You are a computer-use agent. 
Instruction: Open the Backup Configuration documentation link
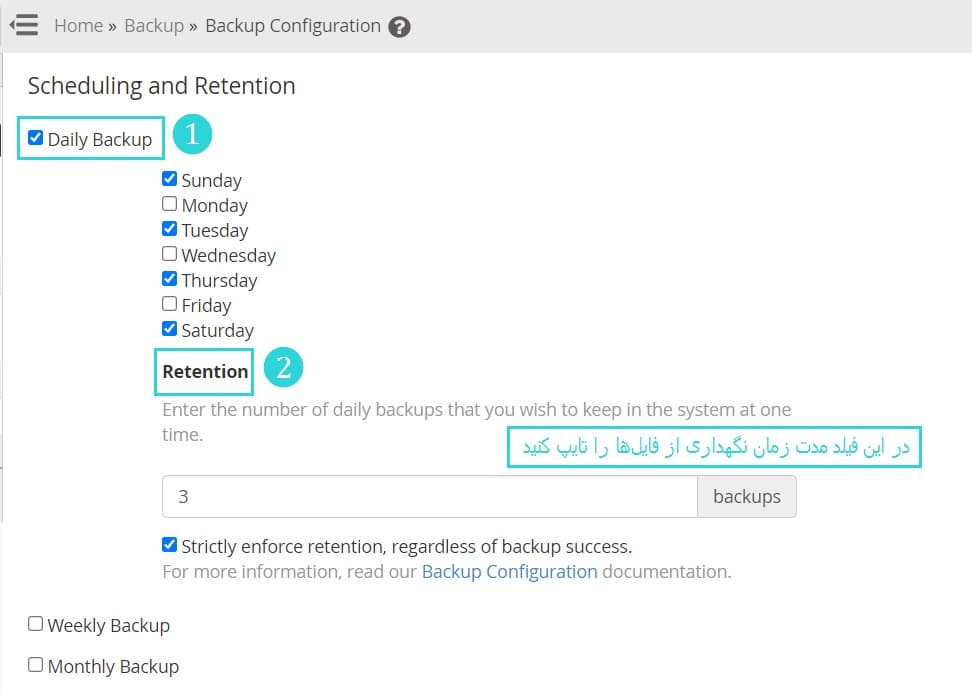[510, 571]
